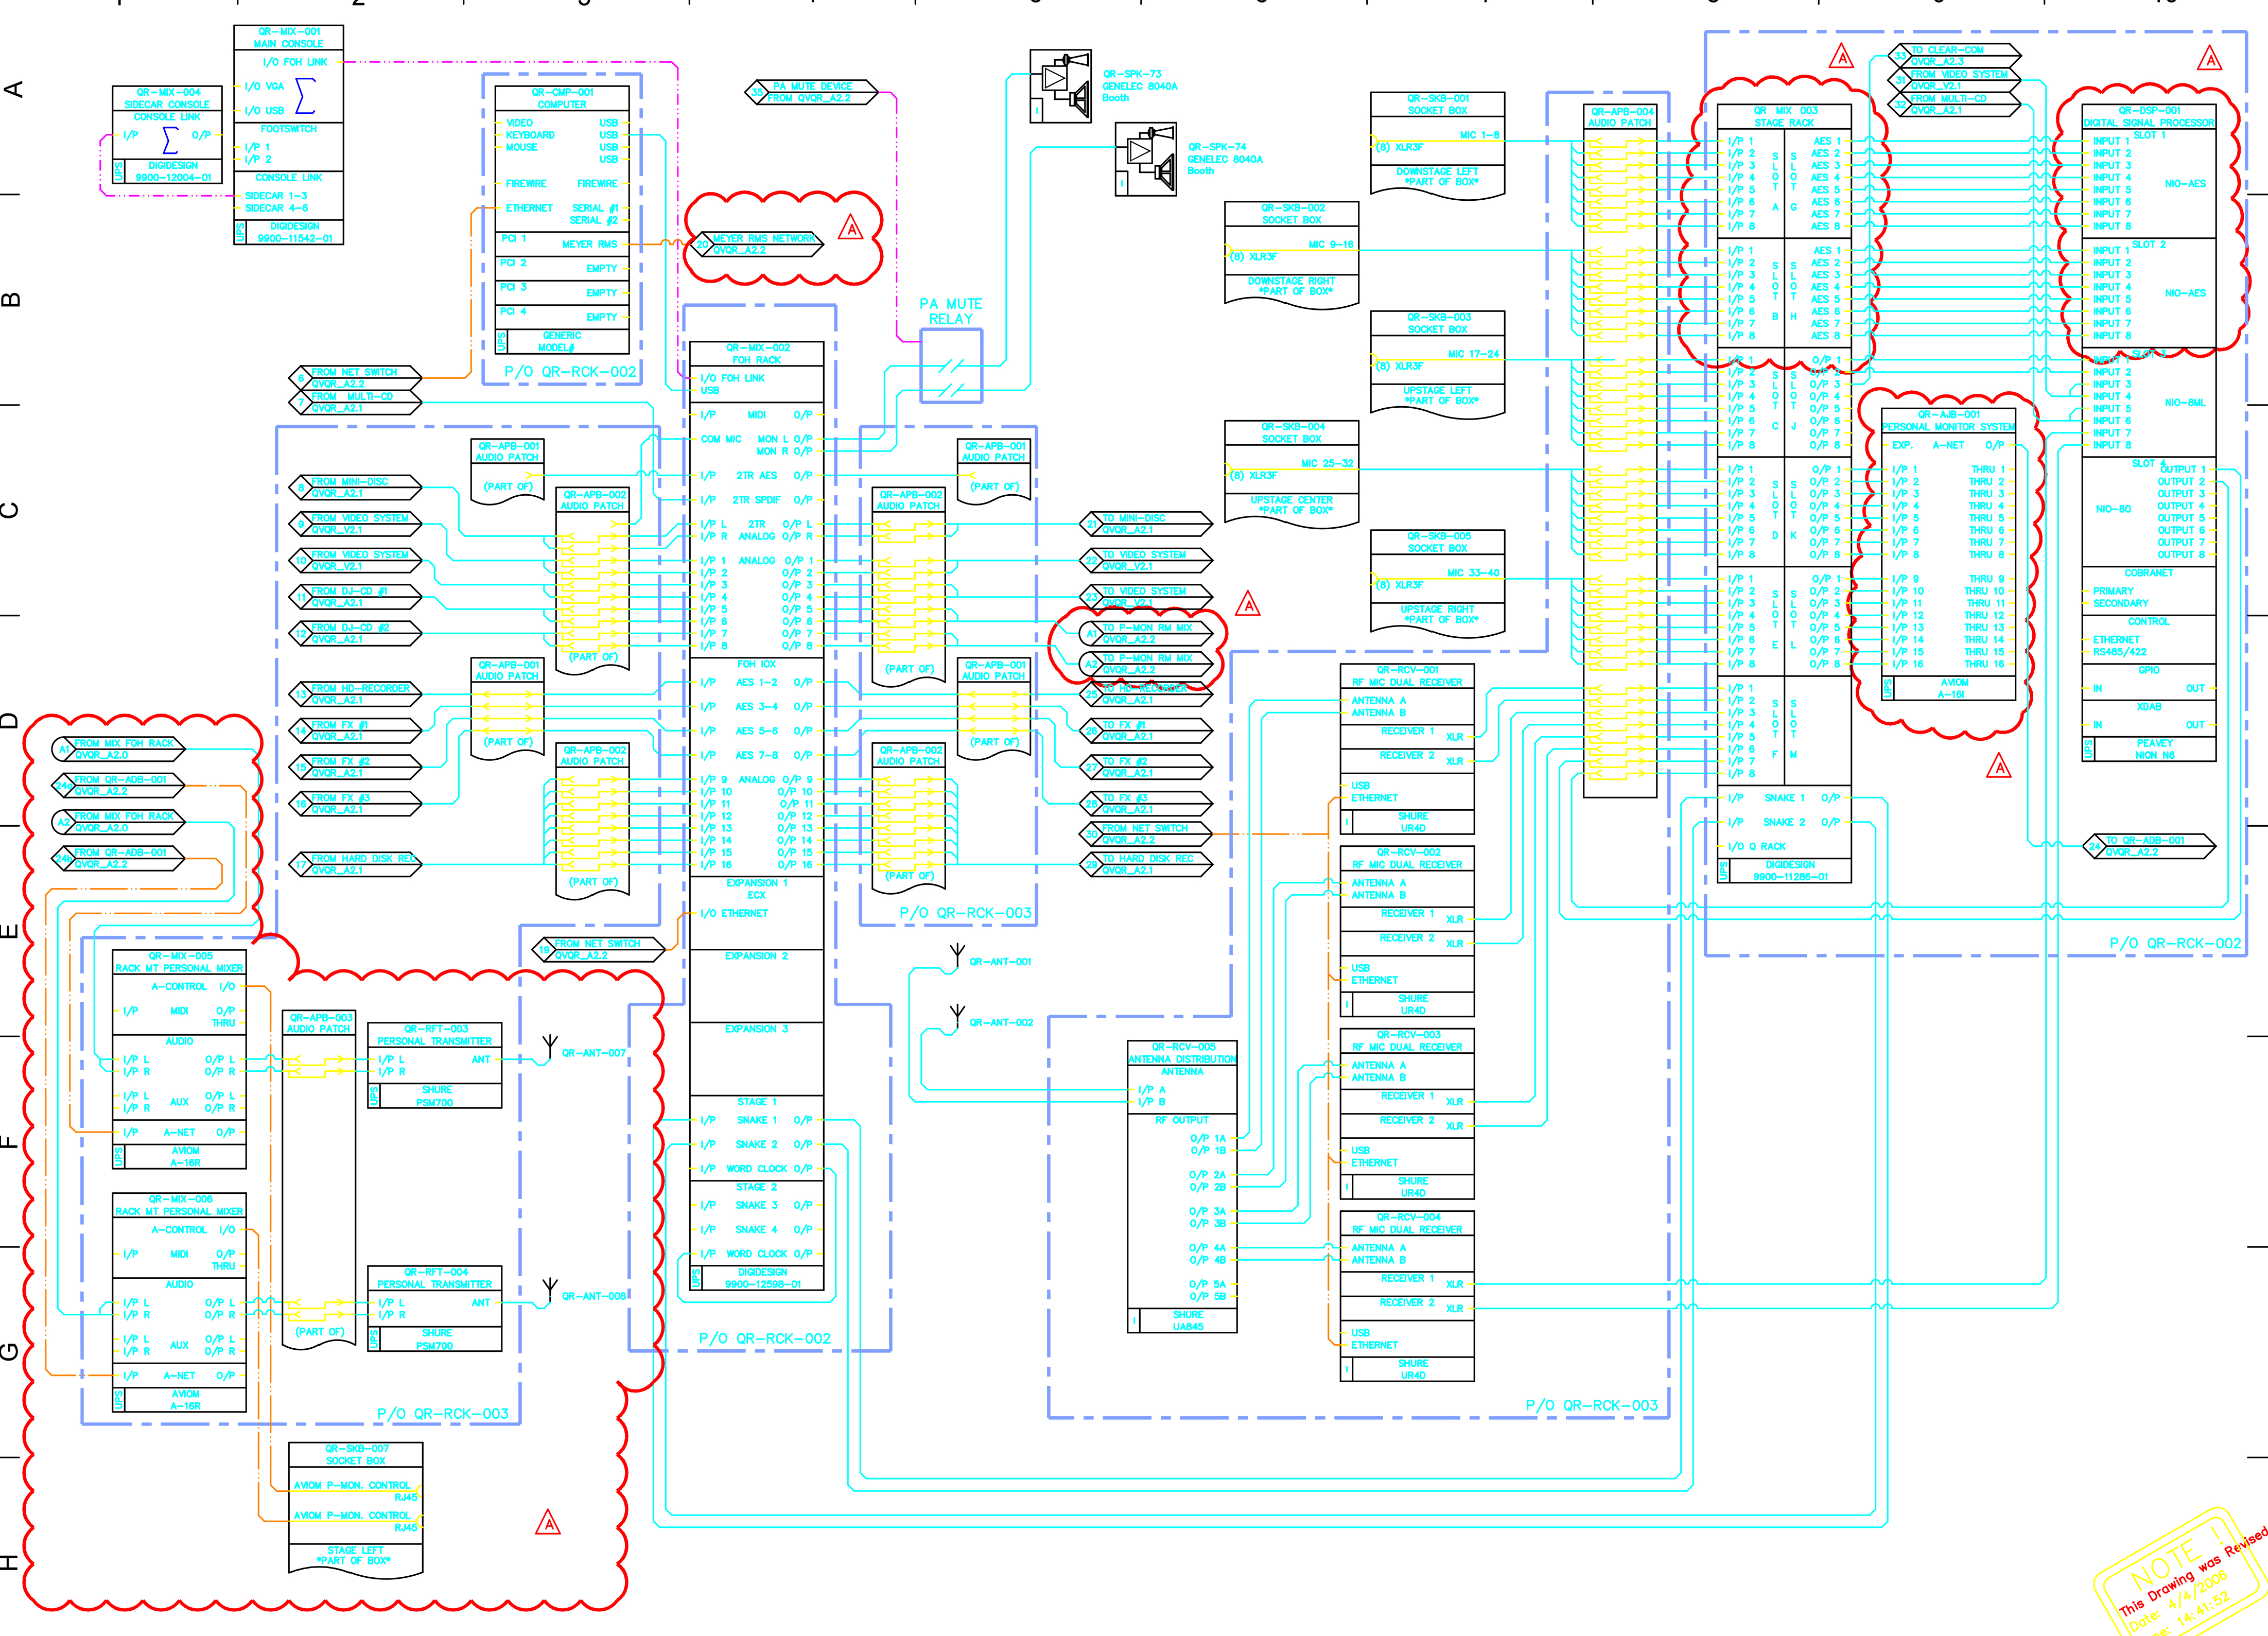This screenshot has height=1636, width=2268.
Task: Select the QR-ANT-001 antenna symbol
Action: click(957, 955)
